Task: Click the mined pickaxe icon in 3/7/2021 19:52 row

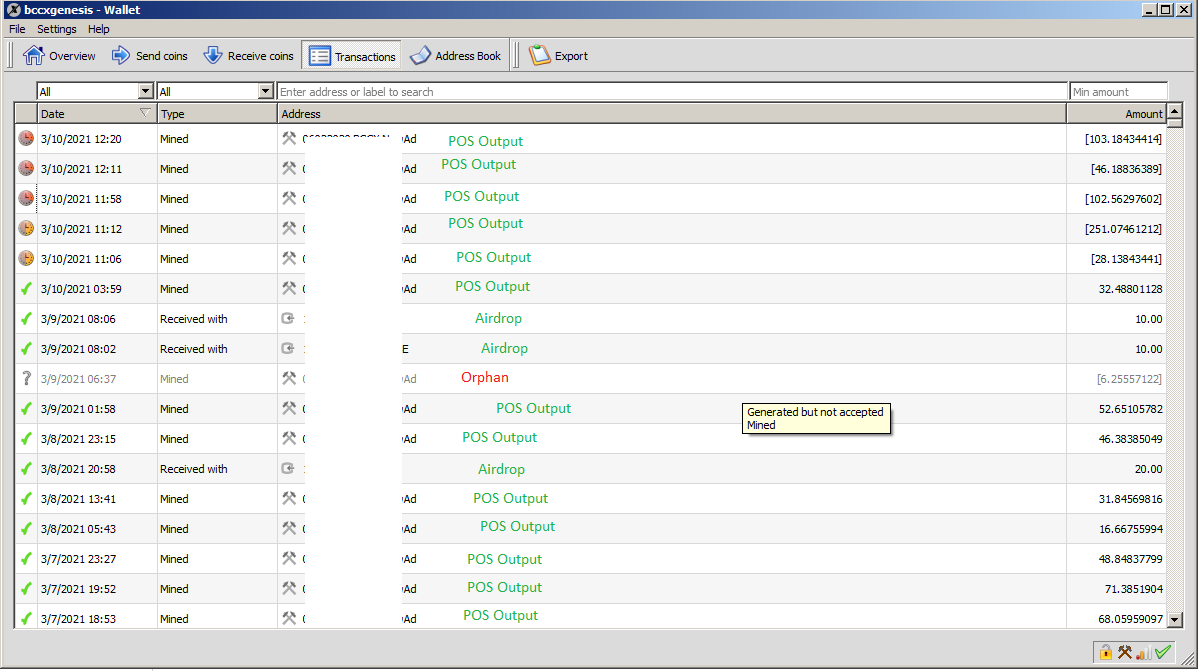Action: [289, 588]
